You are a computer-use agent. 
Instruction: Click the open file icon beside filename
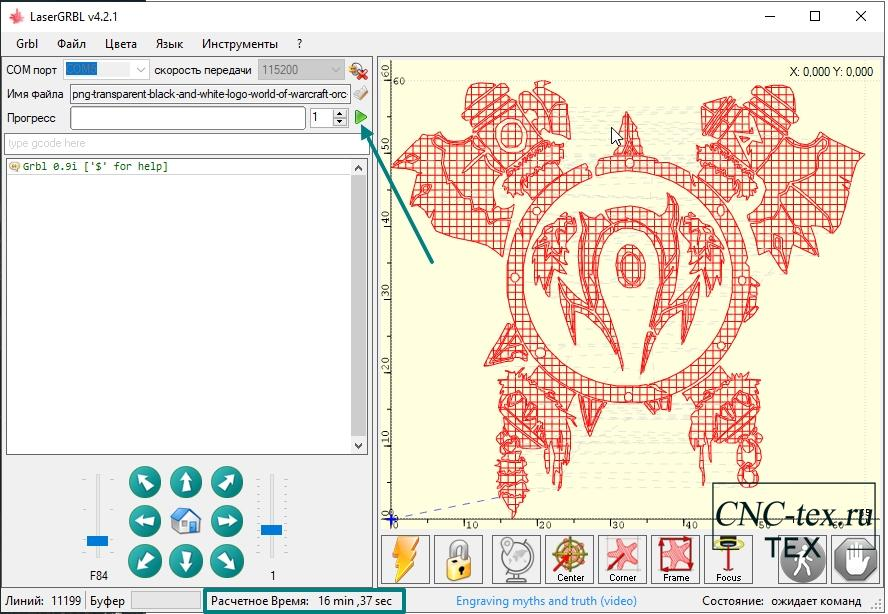[361, 93]
